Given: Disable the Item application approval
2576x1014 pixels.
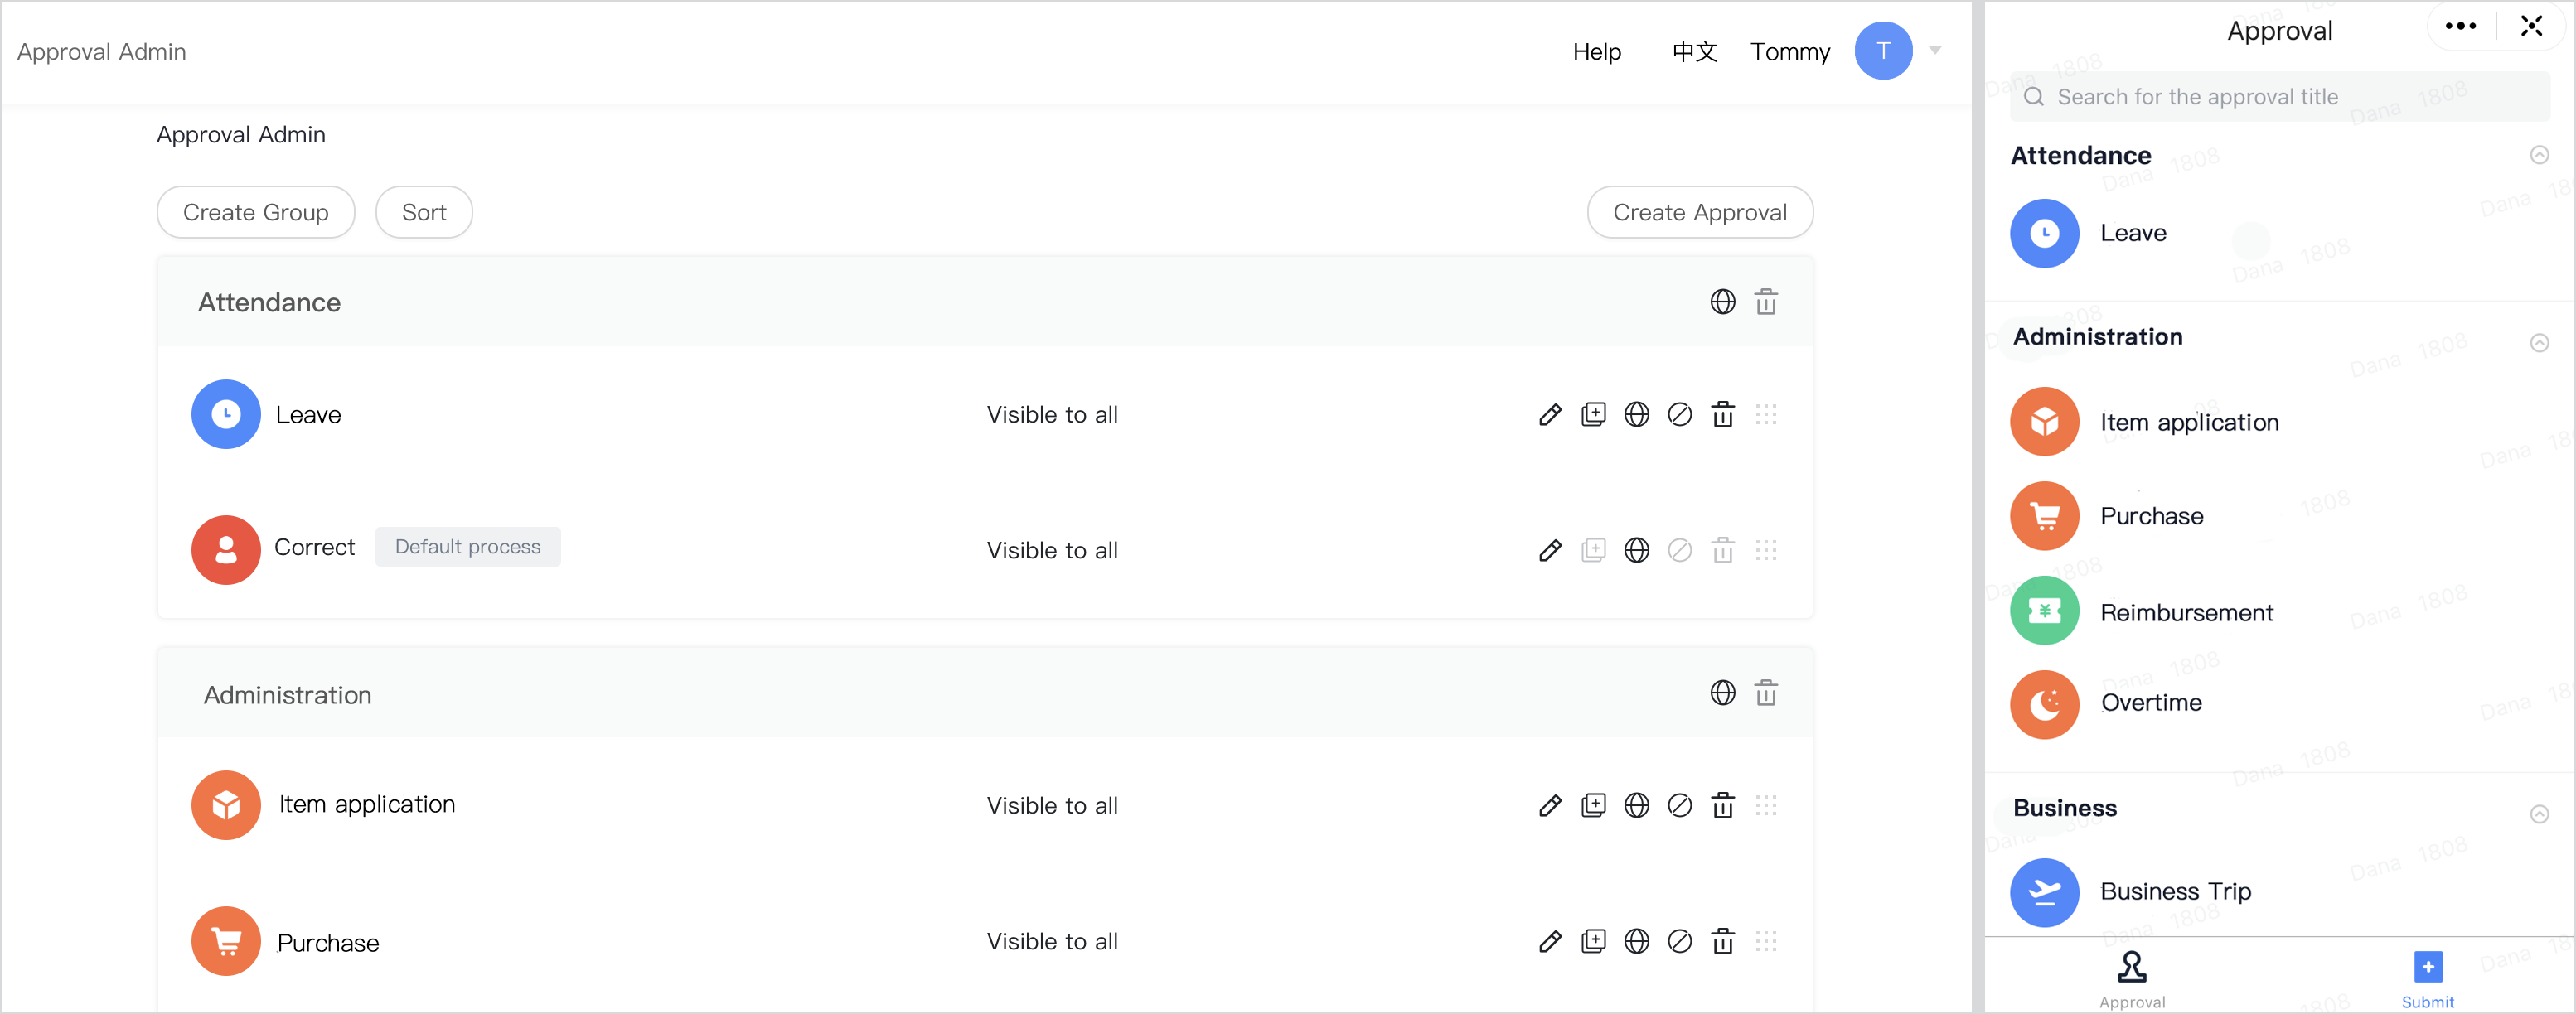Looking at the screenshot, I should 1680,806.
